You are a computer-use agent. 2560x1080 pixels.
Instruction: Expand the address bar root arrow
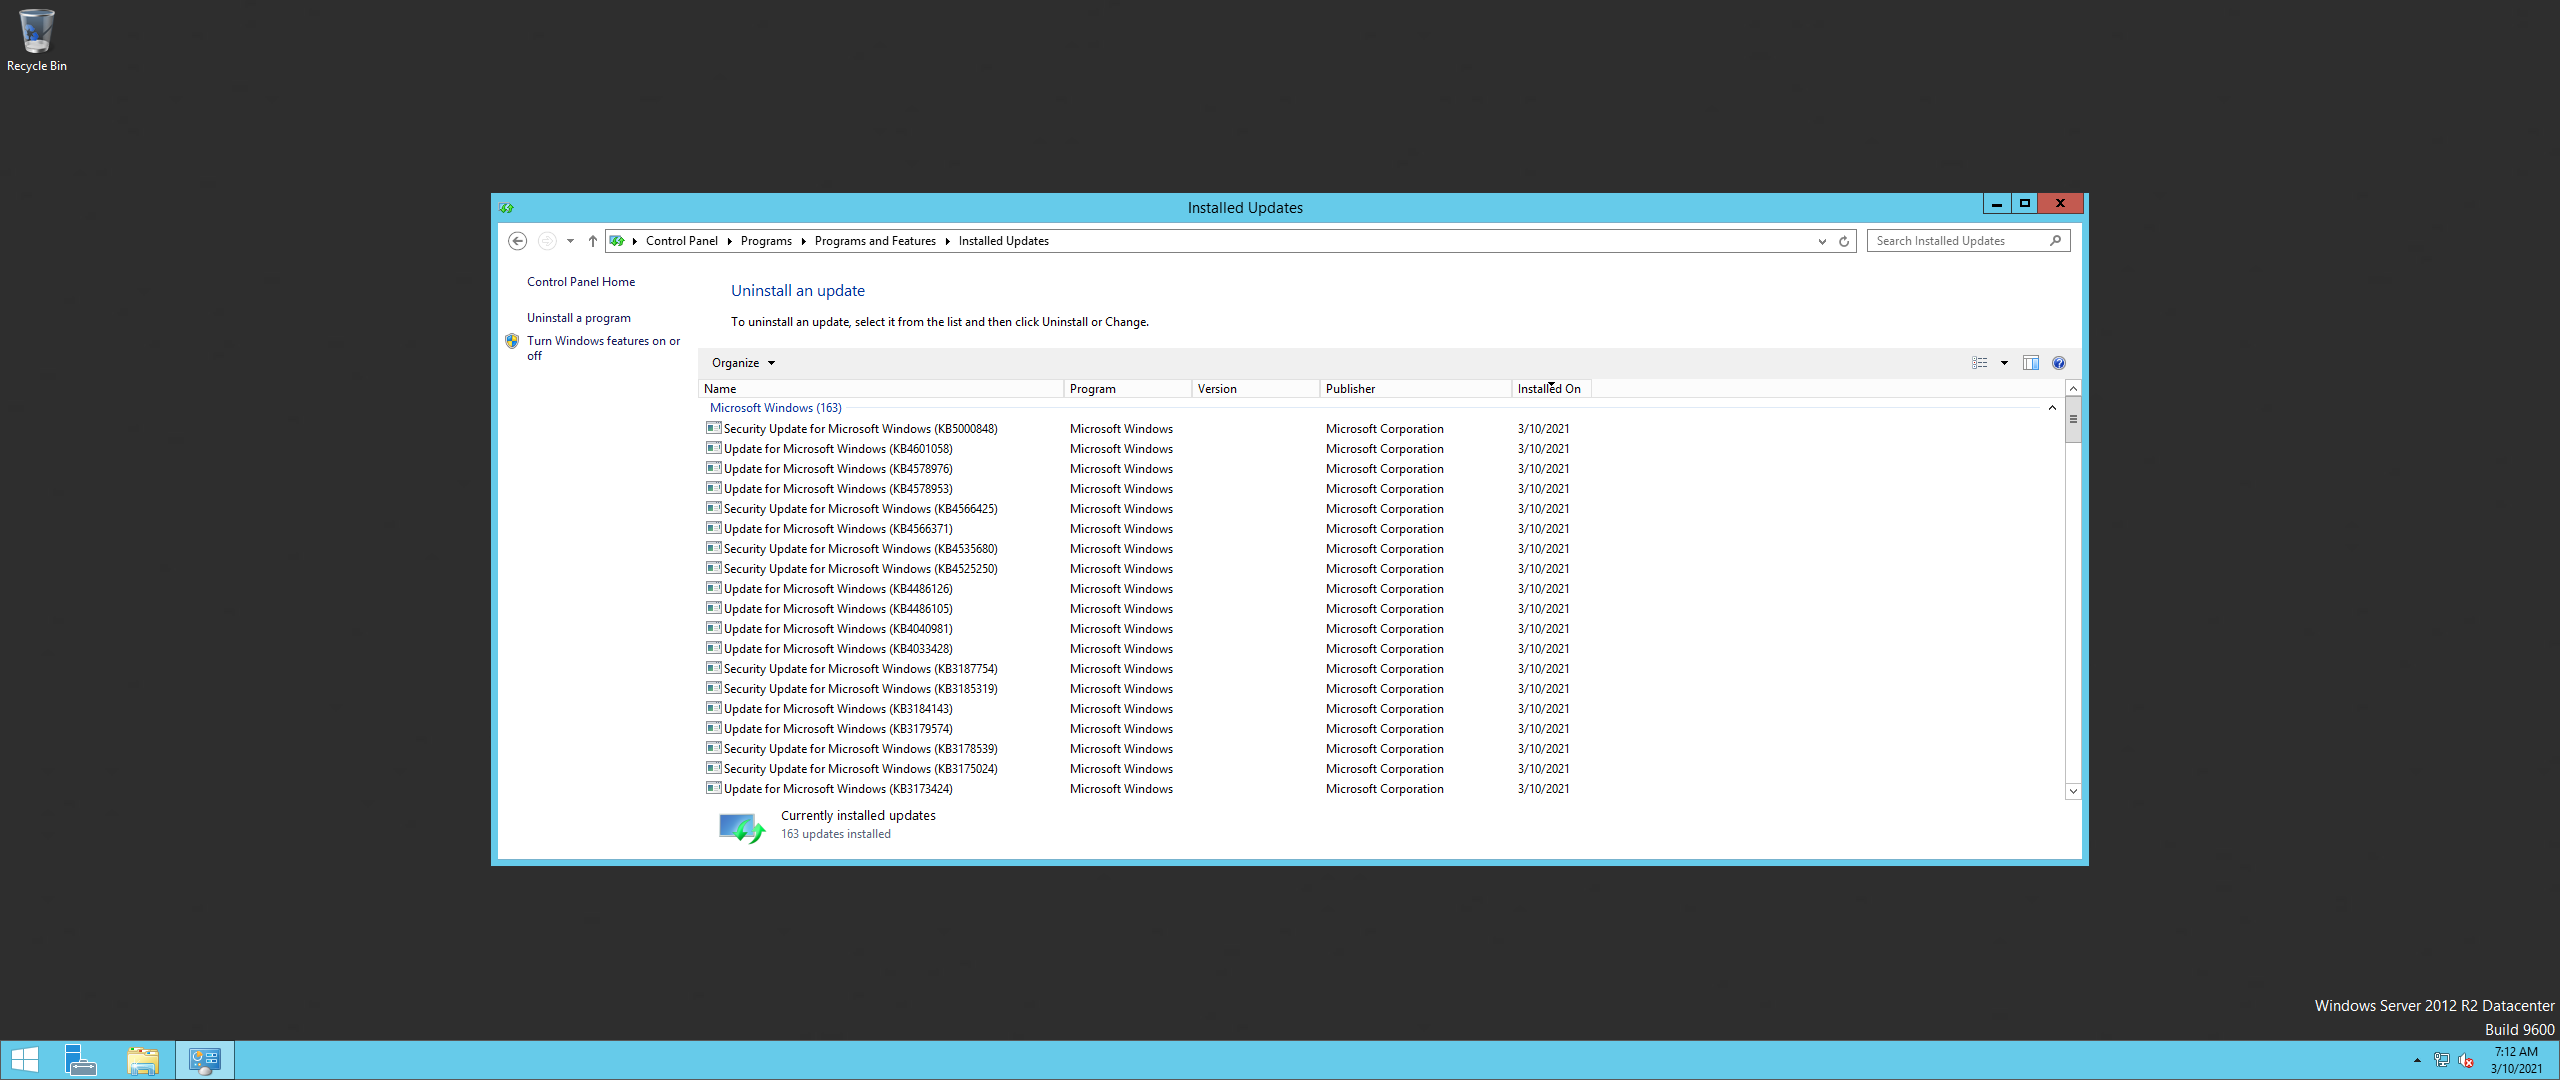635,241
